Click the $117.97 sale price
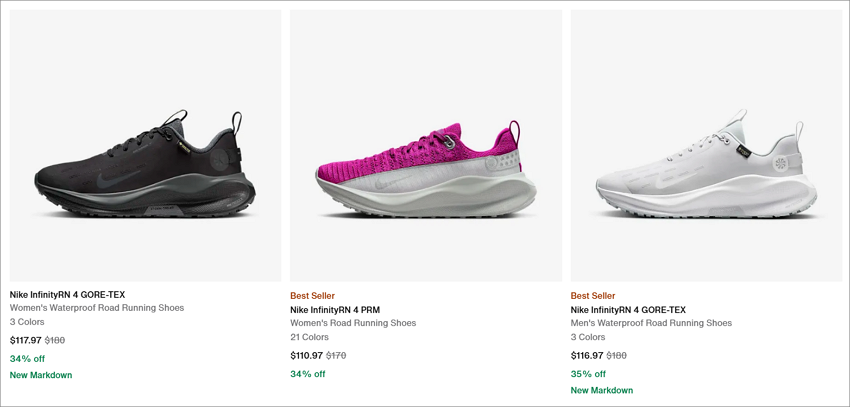This screenshot has height=407, width=850. (25, 340)
